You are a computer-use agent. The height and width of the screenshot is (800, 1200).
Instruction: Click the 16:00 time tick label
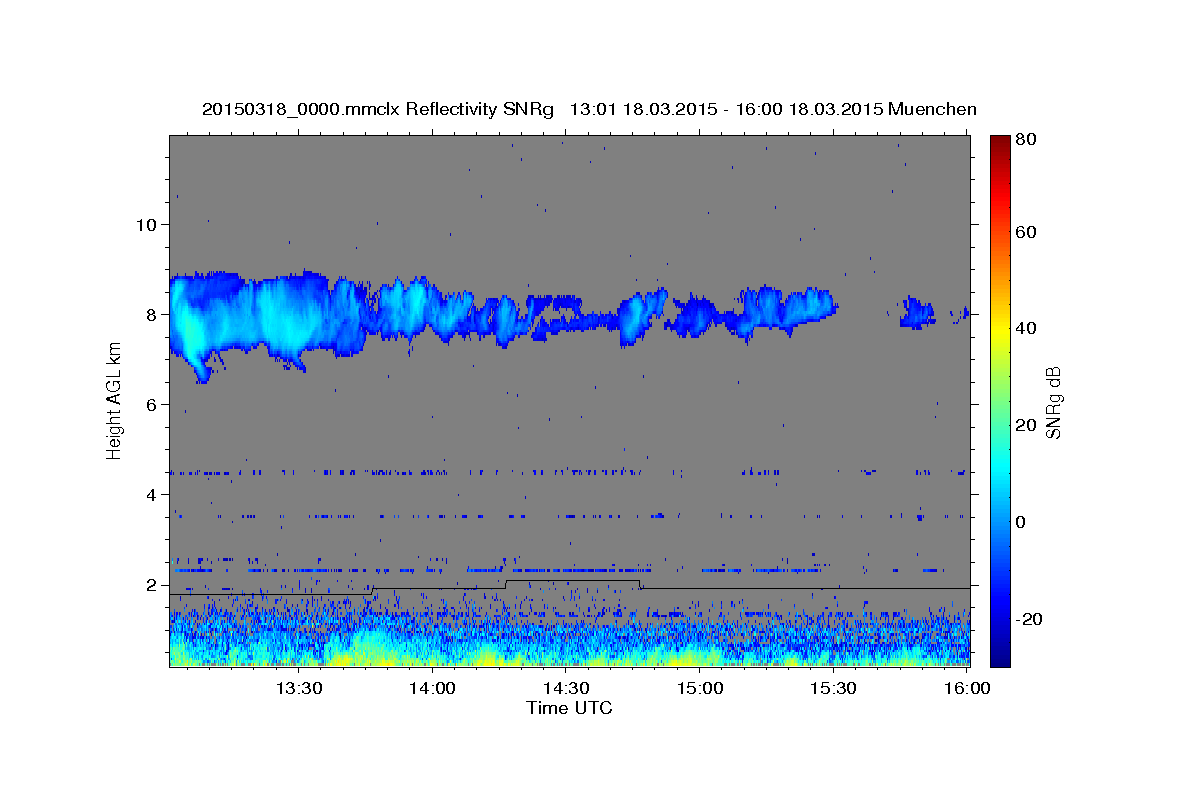(x=966, y=688)
